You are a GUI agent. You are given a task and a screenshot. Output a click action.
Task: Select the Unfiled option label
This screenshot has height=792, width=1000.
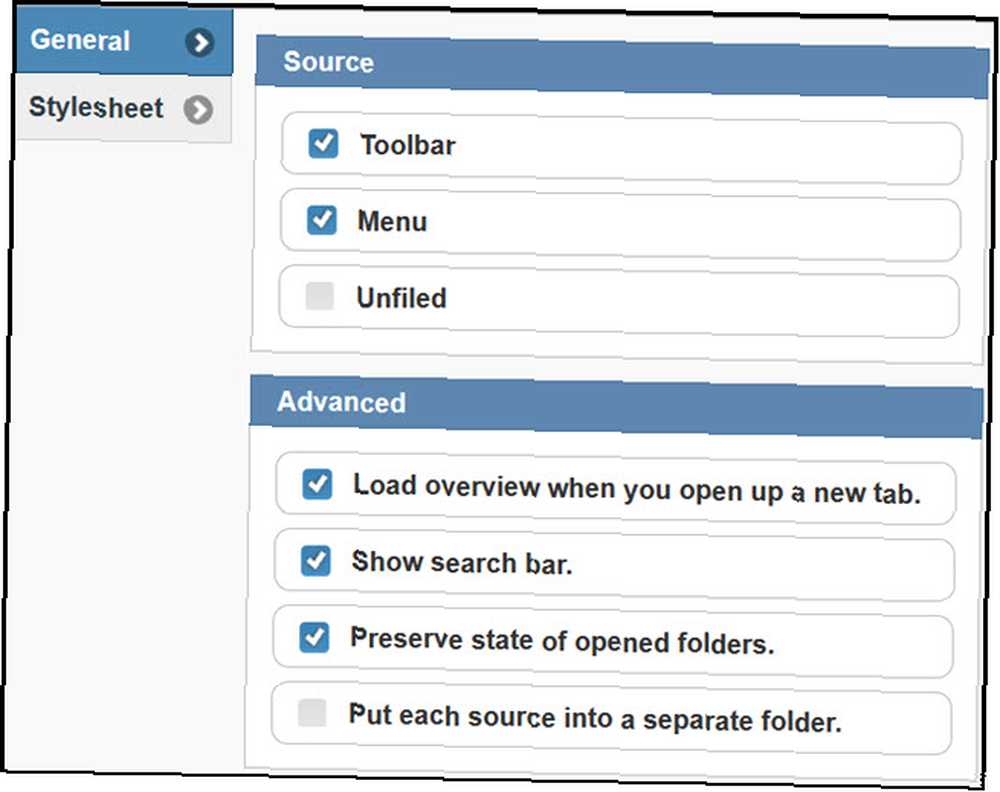click(401, 298)
